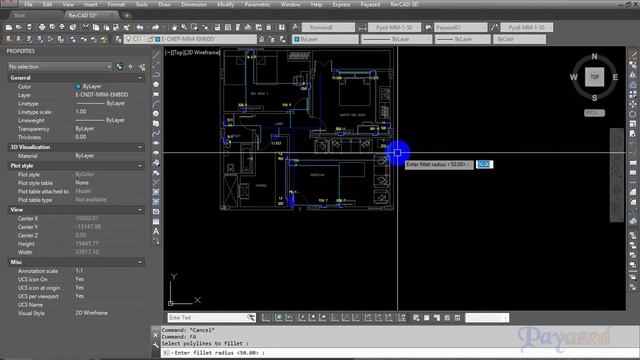
Task: Select the Line draw tool
Action: (x=156, y=55)
